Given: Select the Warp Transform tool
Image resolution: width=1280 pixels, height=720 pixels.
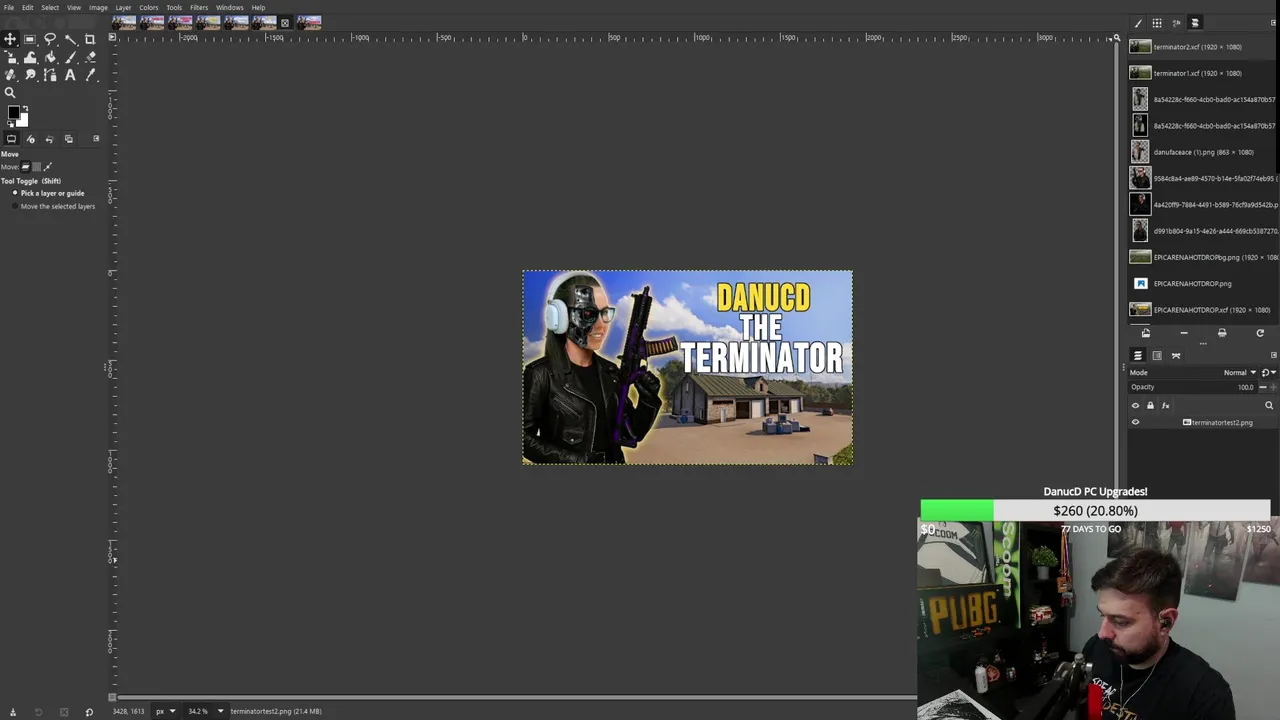Looking at the screenshot, I should (30, 57).
